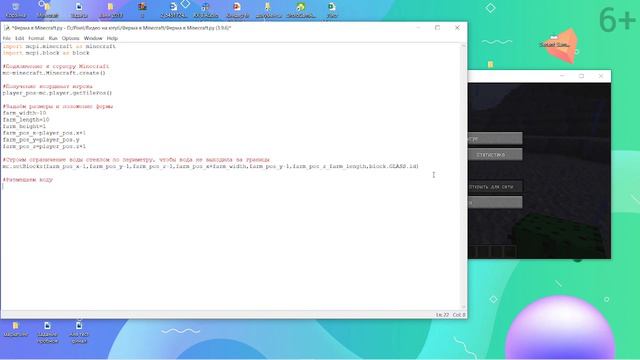
Task: Click the Col: 0 status bar indicator
Action: [459, 315]
